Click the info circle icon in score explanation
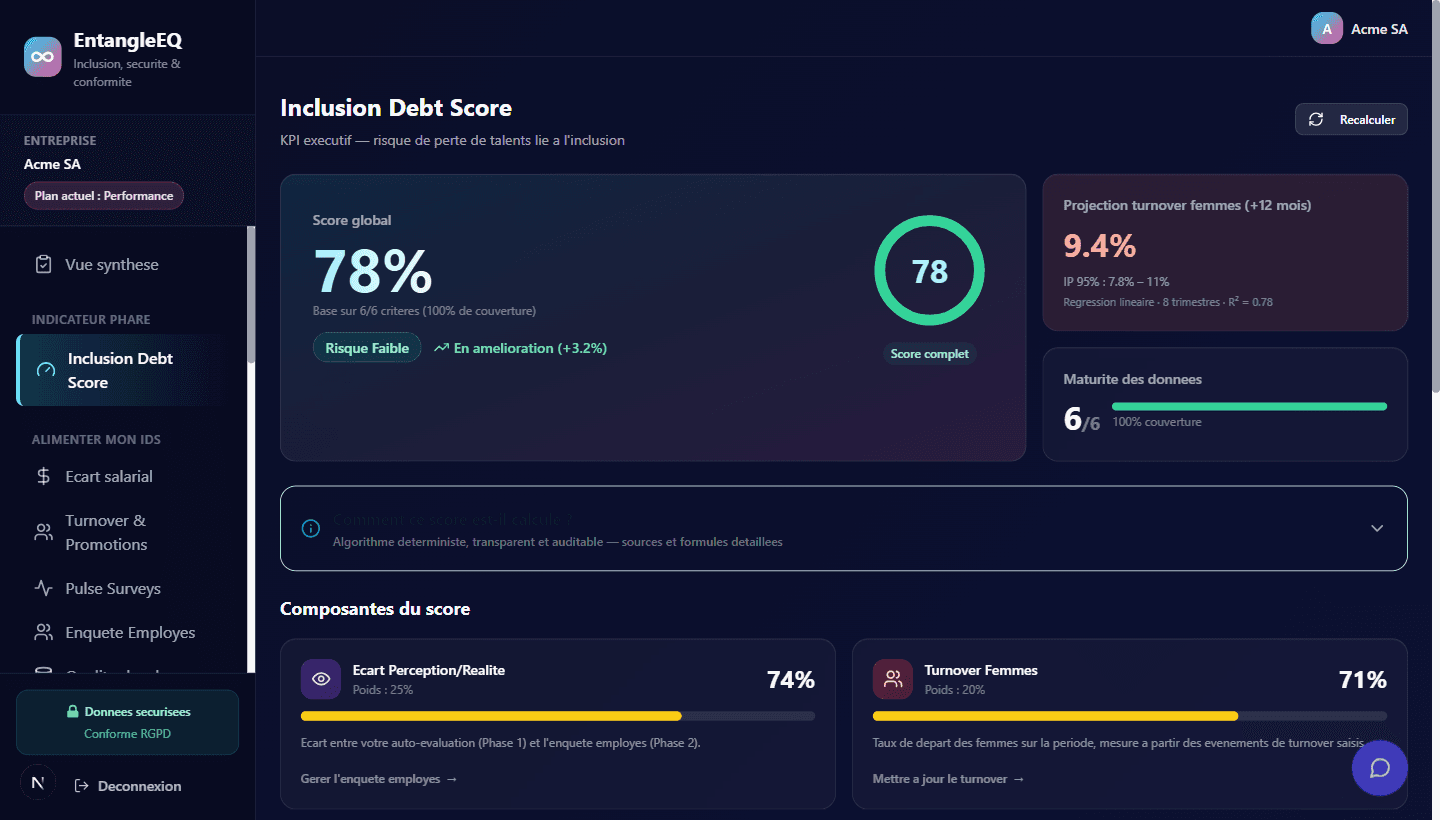Viewport: 1440px width, 820px height. click(x=310, y=528)
